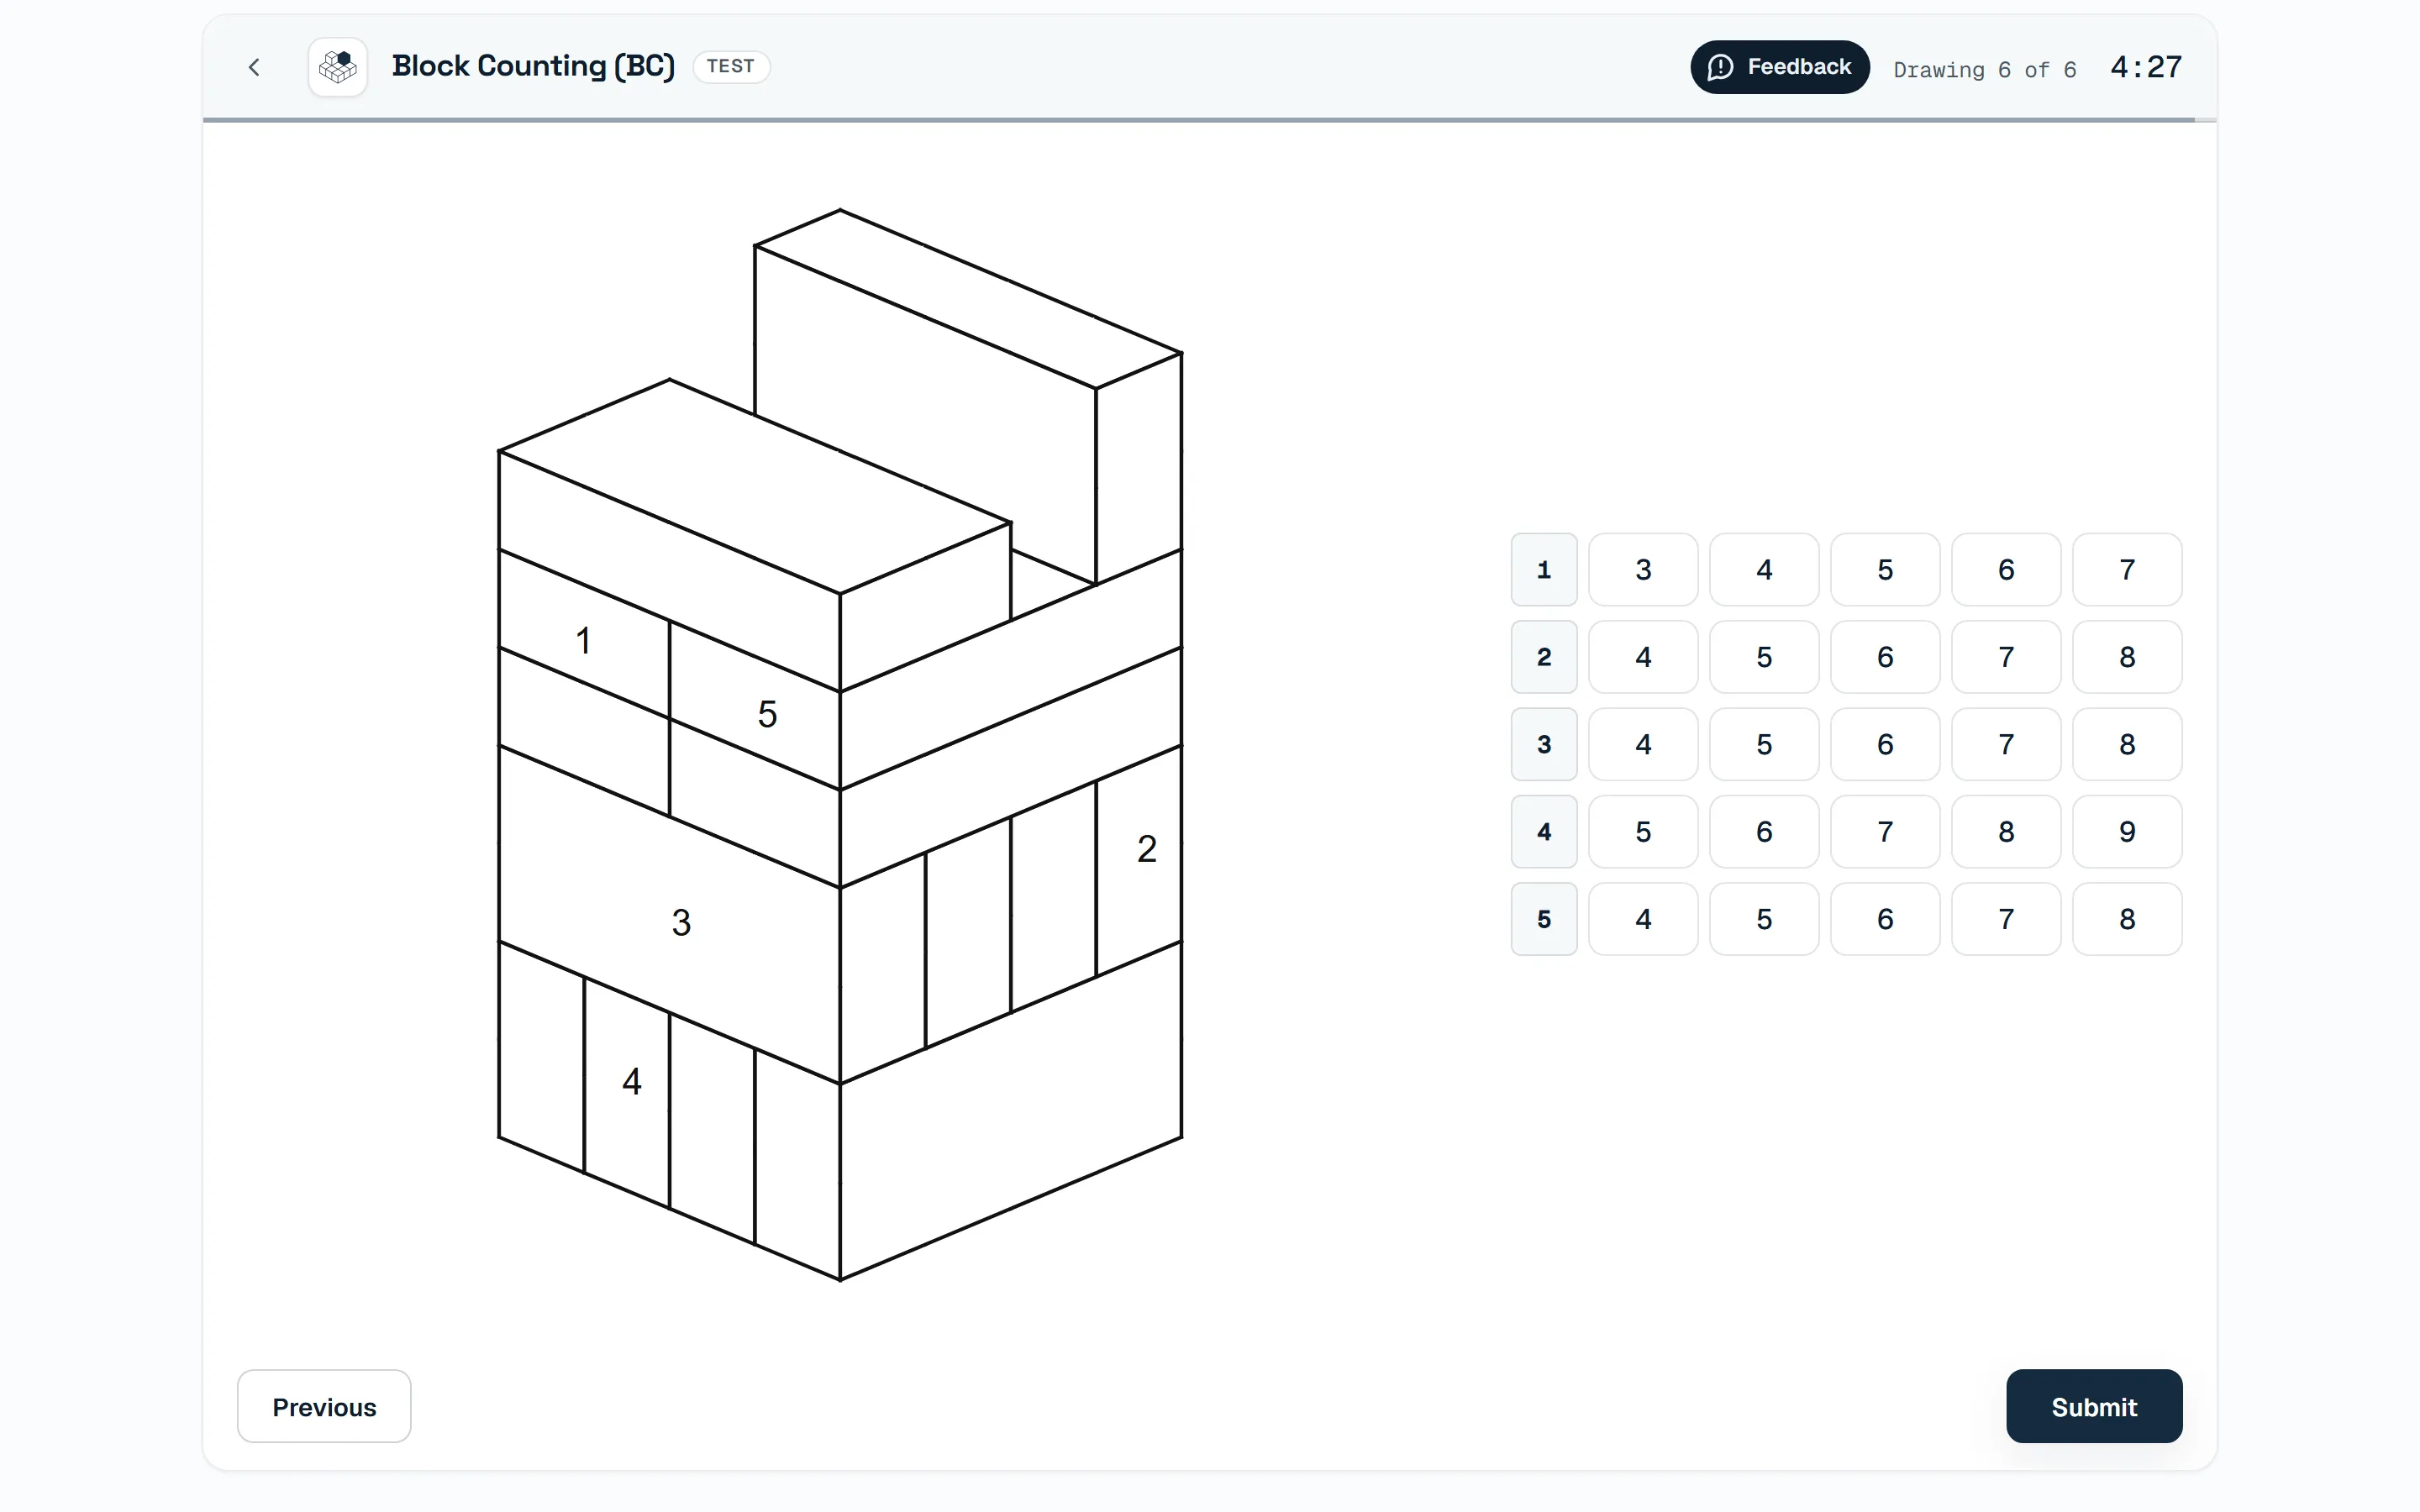The image size is (2420, 1512).
Task: Choose answer 8 in row 2
Action: pos(2127,657)
